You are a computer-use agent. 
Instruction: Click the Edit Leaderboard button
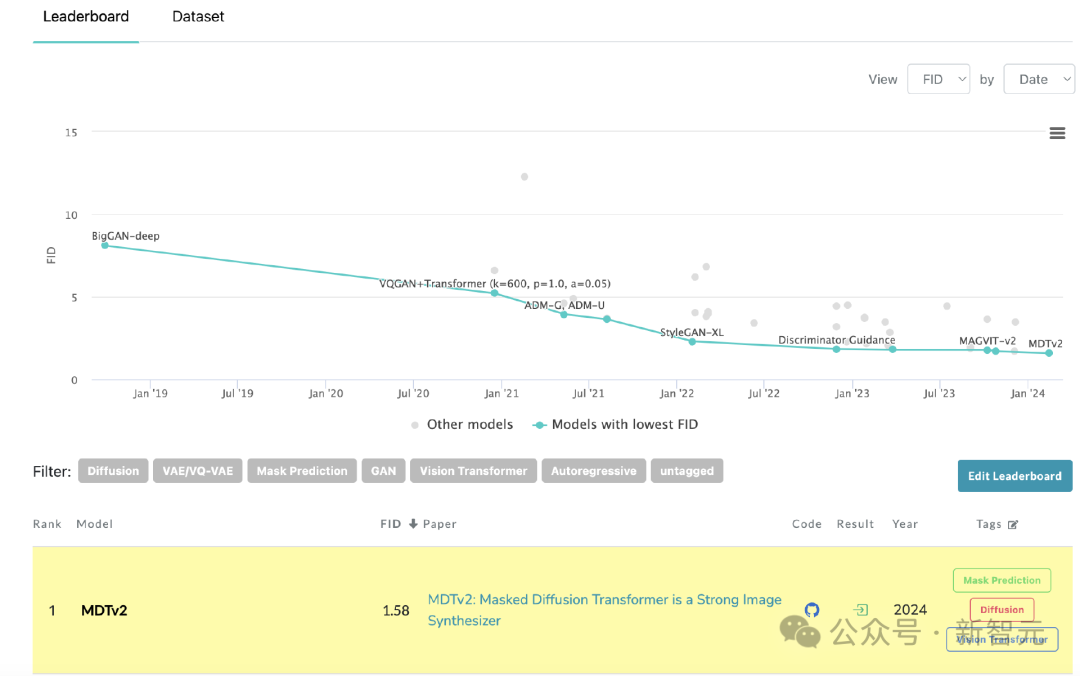pyautogui.click(x=1014, y=476)
